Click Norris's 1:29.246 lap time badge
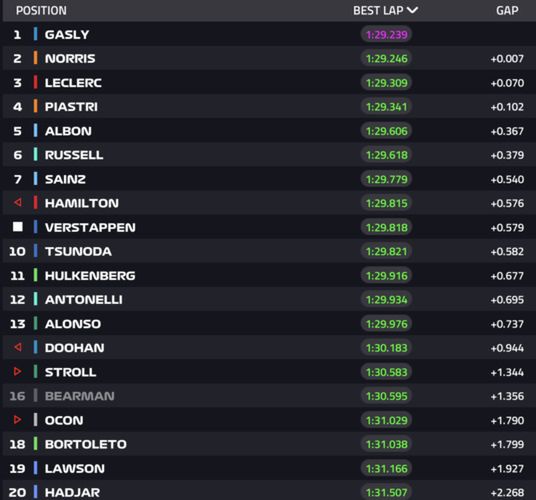Screen dimensions: 536x500 tap(386, 58)
